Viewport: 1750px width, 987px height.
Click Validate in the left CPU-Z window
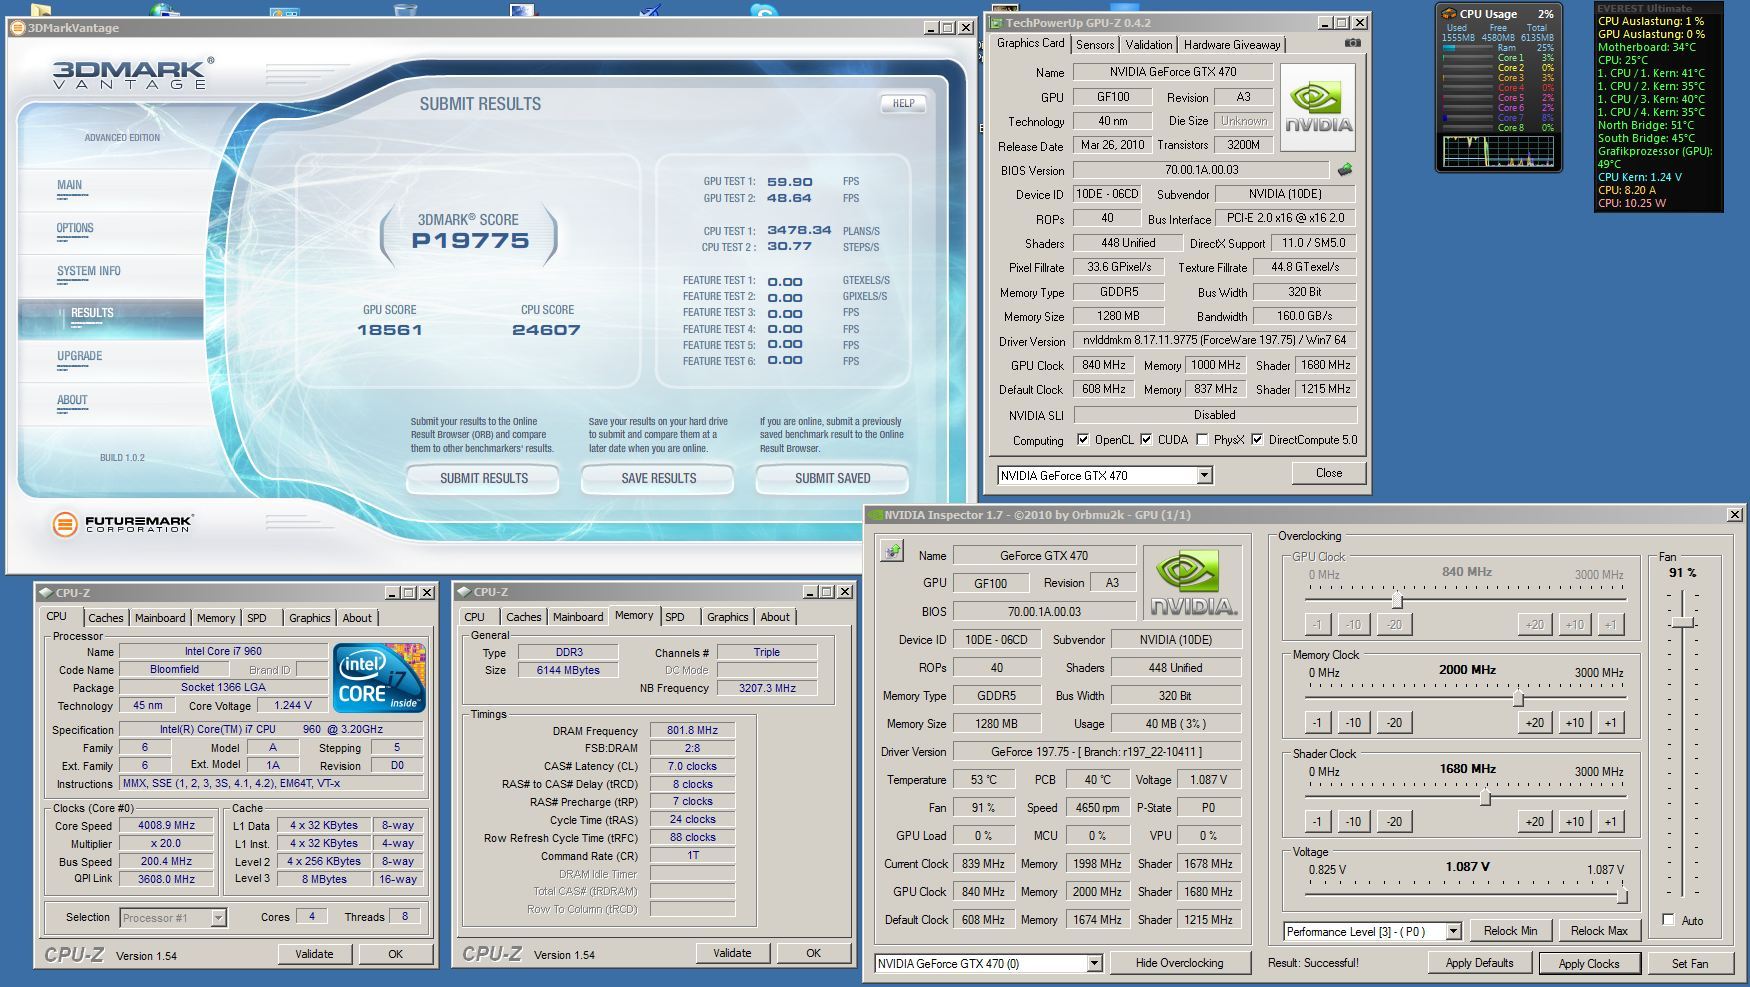[x=314, y=954]
